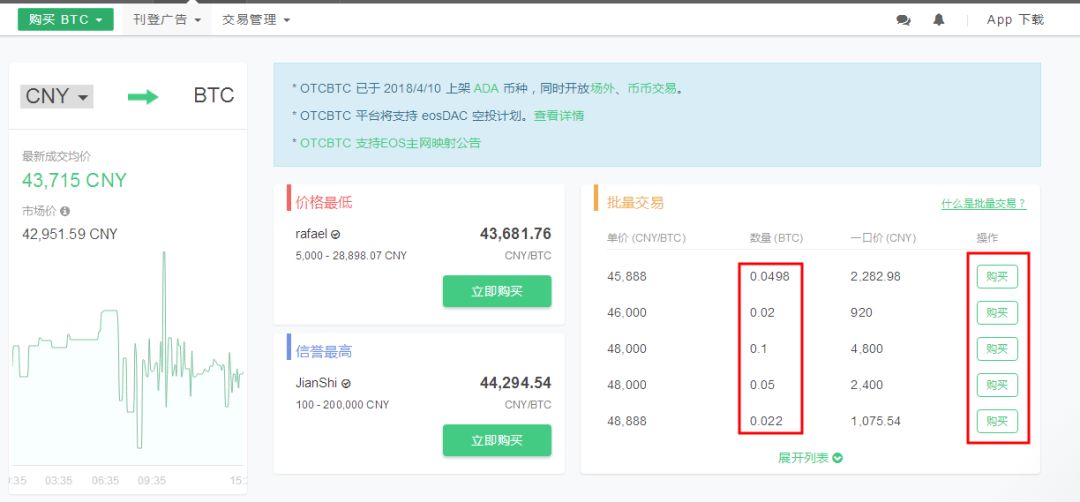This screenshot has height=502, width=1080.
Task: Click verified badge beside JianShi
Action: tap(346, 383)
